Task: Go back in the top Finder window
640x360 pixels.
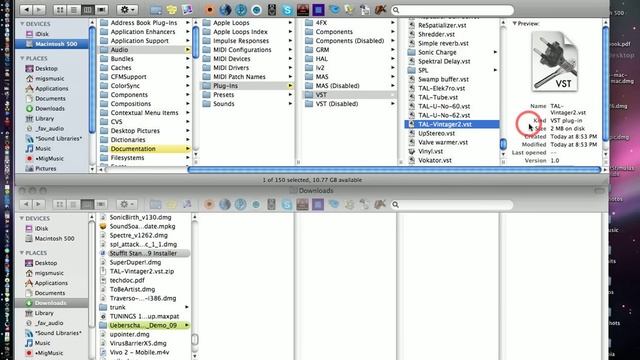Action: click(x=26, y=9)
